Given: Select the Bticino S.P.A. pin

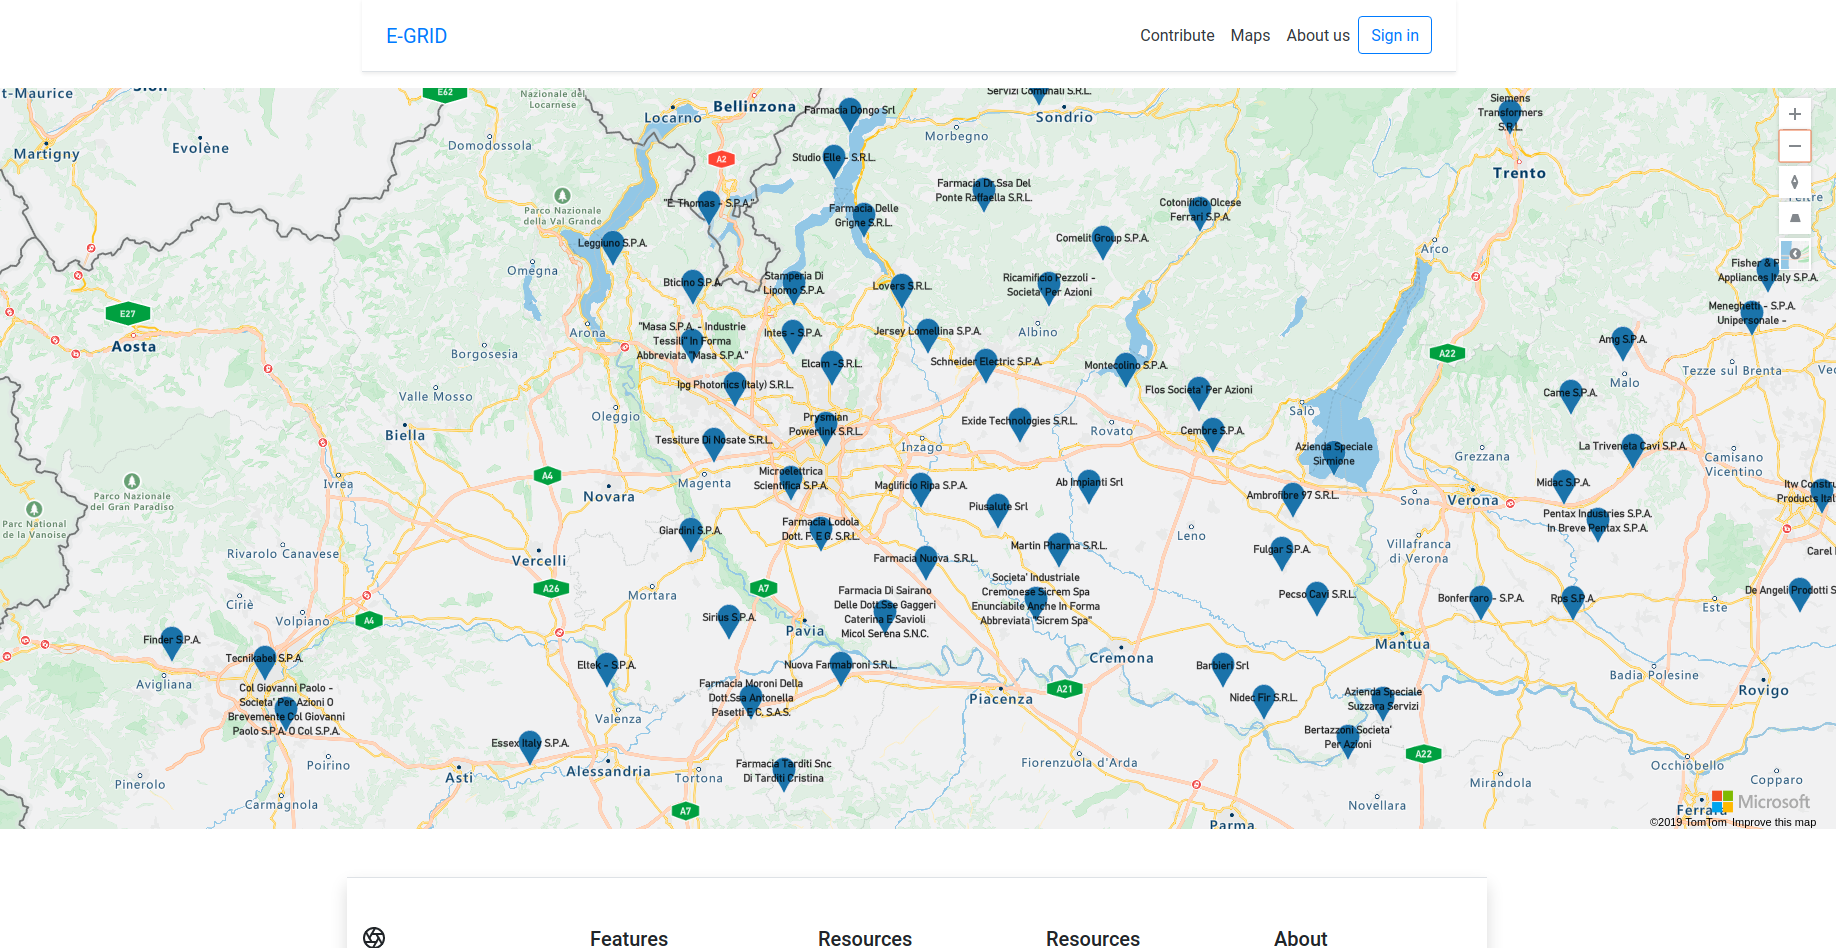Looking at the screenshot, I should click(x=692, y=286).
